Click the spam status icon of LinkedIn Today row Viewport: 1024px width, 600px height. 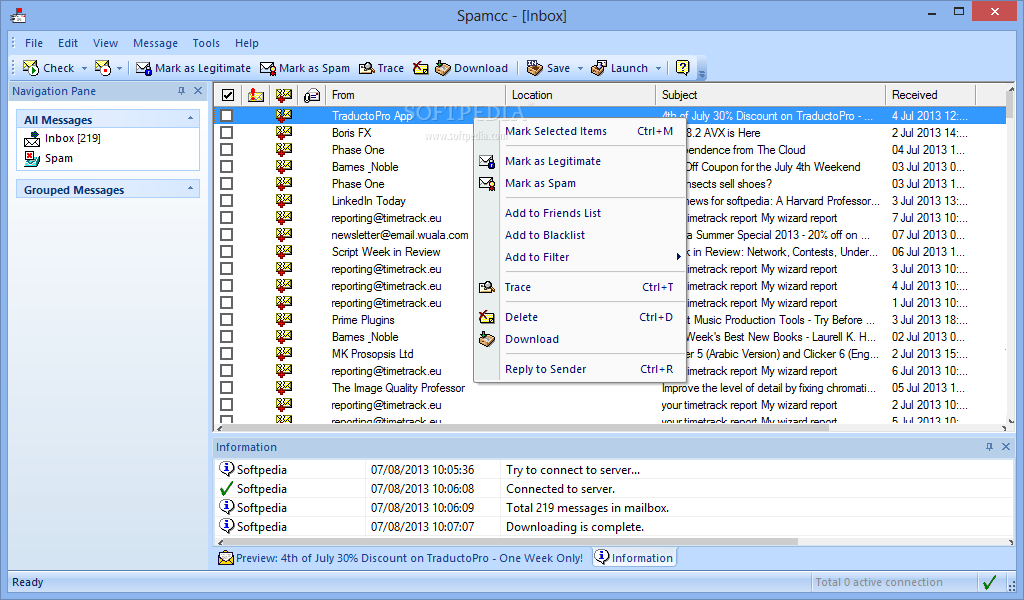(x=283, y=200)
